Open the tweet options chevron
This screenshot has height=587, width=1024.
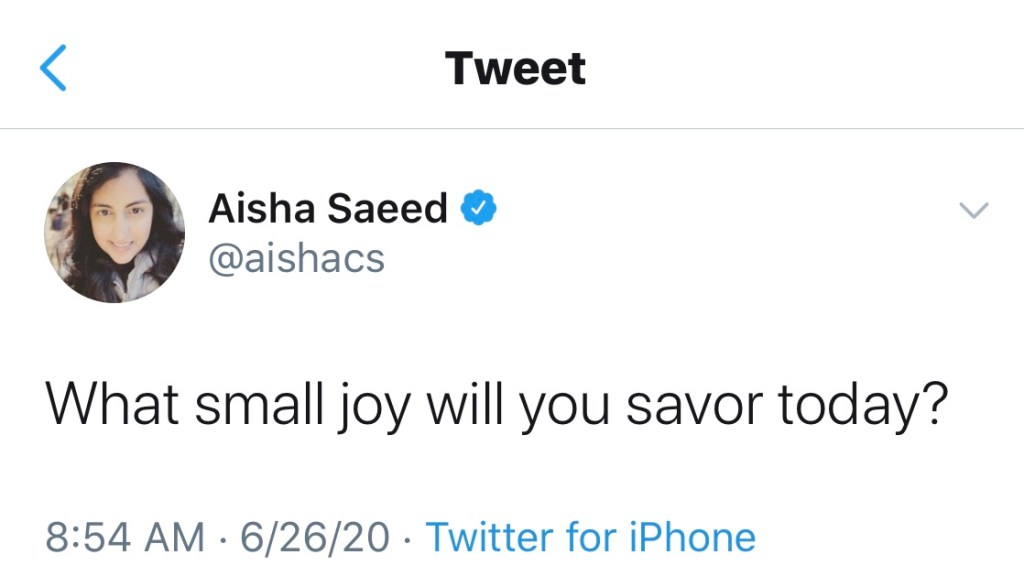tap(973, 210)
